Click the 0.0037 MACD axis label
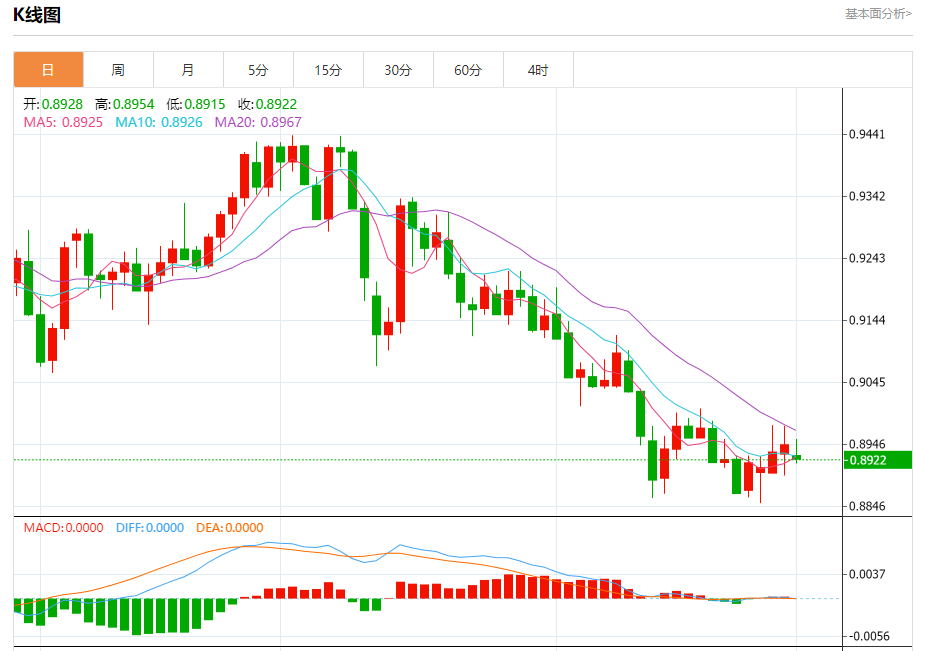 tap(867, 574)
